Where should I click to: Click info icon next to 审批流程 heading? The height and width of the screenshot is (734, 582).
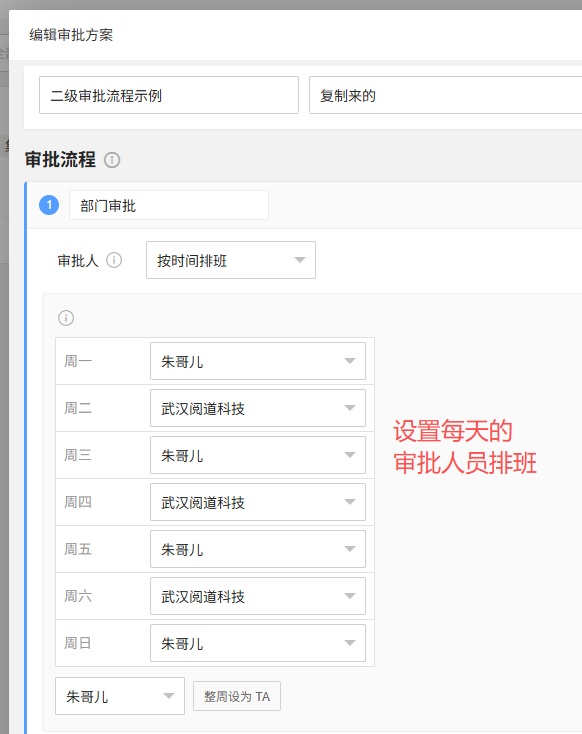(x=112, y=160)
